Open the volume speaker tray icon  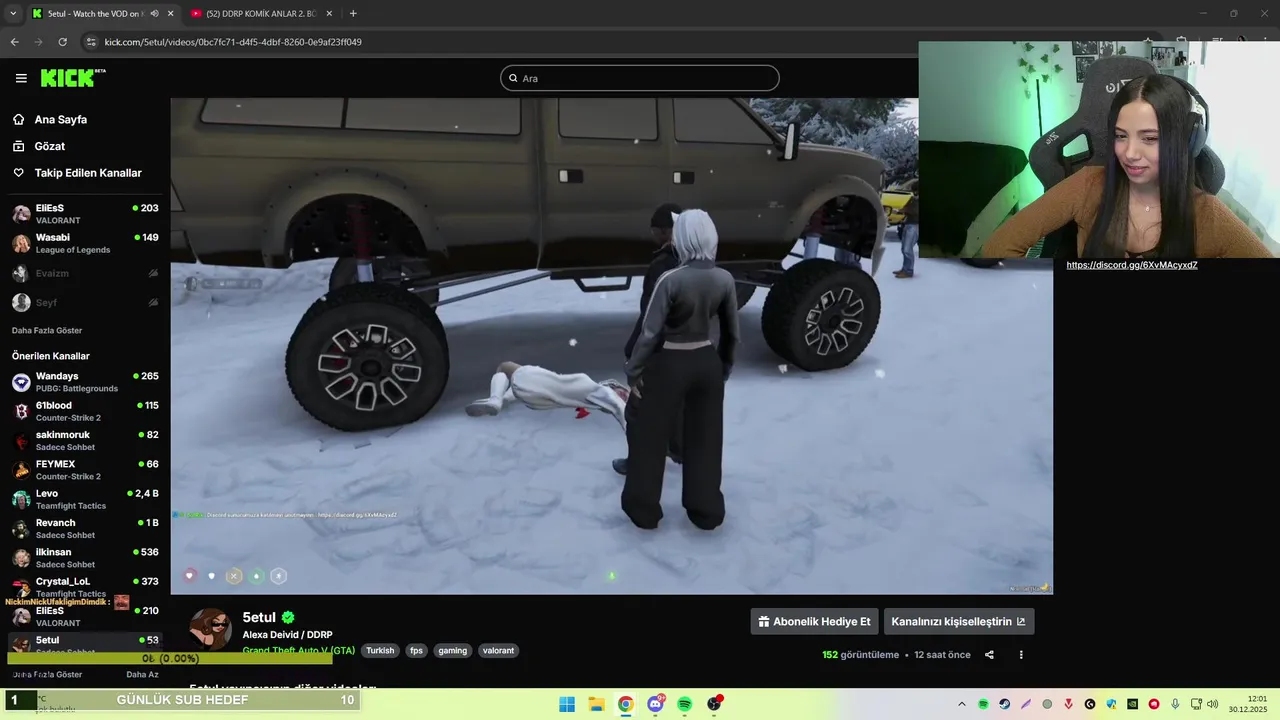click(1210, 704)
